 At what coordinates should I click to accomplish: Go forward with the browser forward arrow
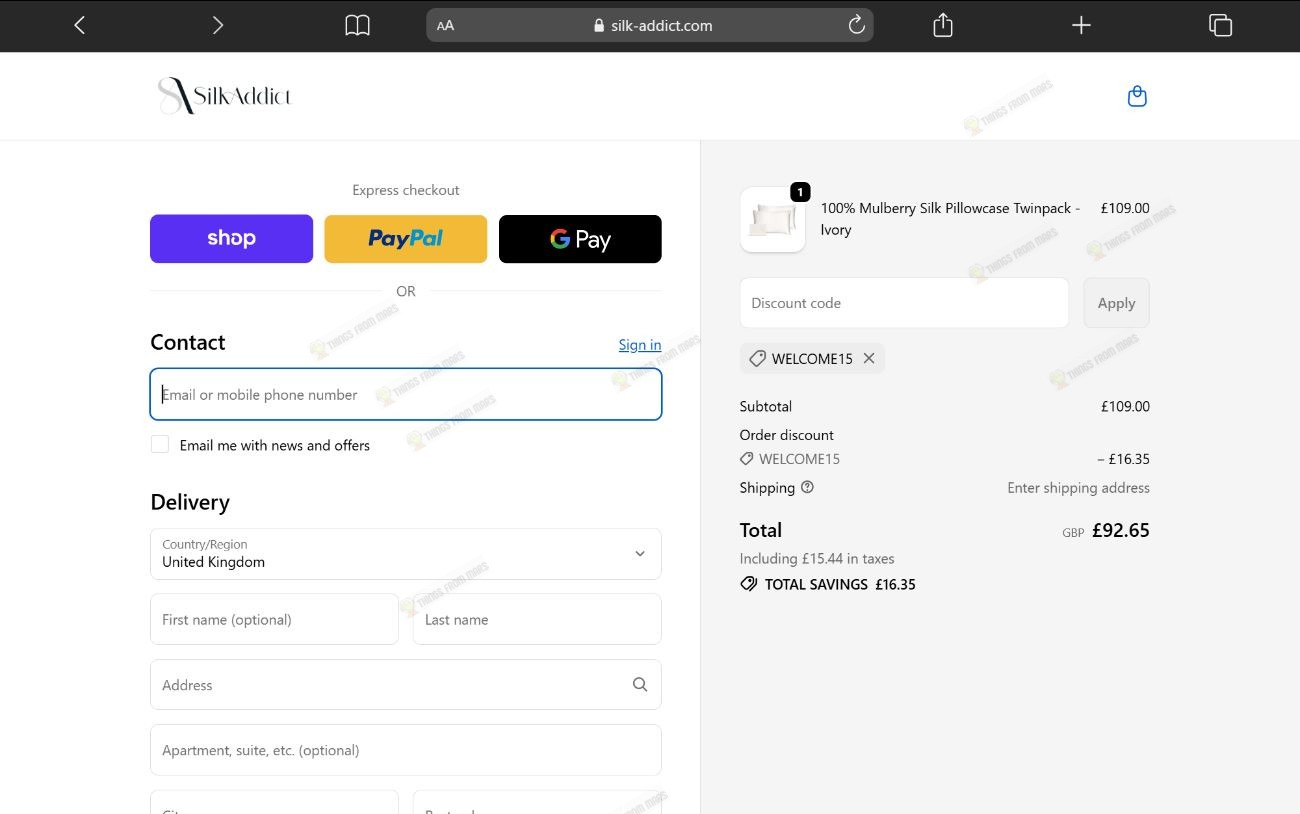[218, 25]
